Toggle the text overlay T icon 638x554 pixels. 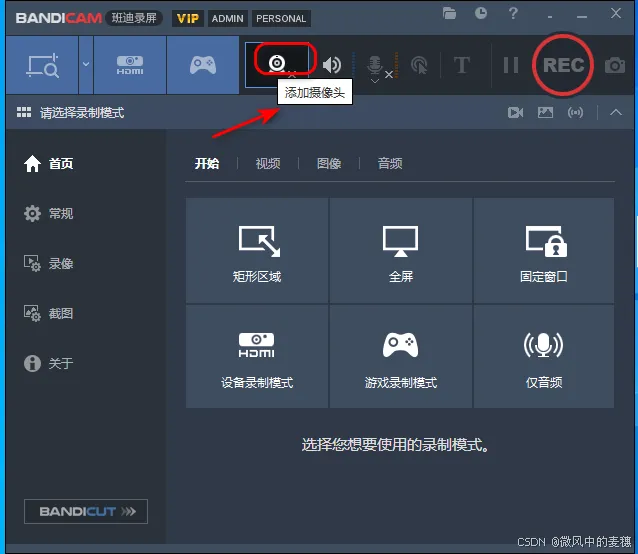(x=462, y=65)
